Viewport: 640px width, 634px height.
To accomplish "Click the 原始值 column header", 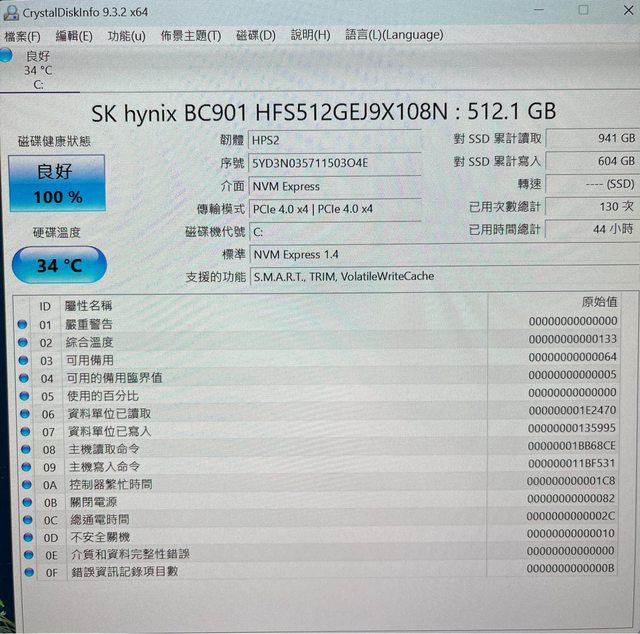I will click(598, 302).
